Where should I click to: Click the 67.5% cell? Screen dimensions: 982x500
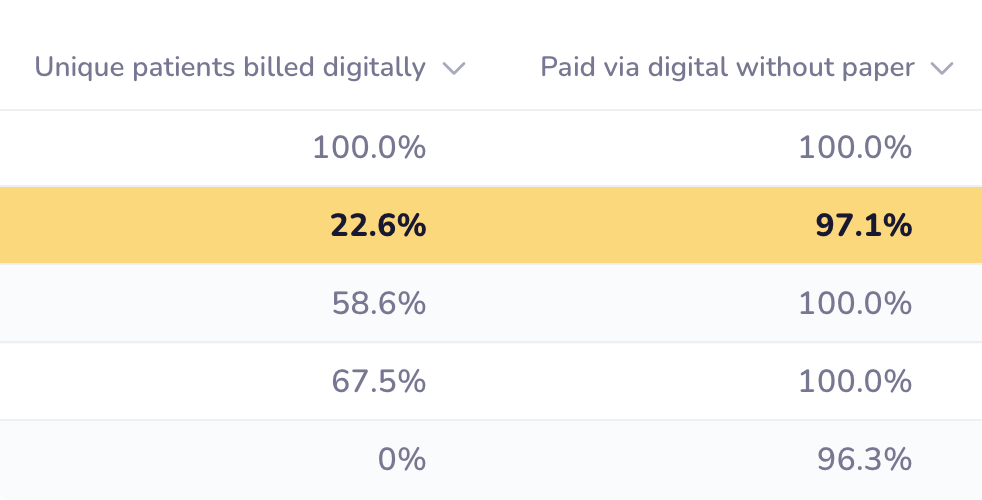[378, 381]
